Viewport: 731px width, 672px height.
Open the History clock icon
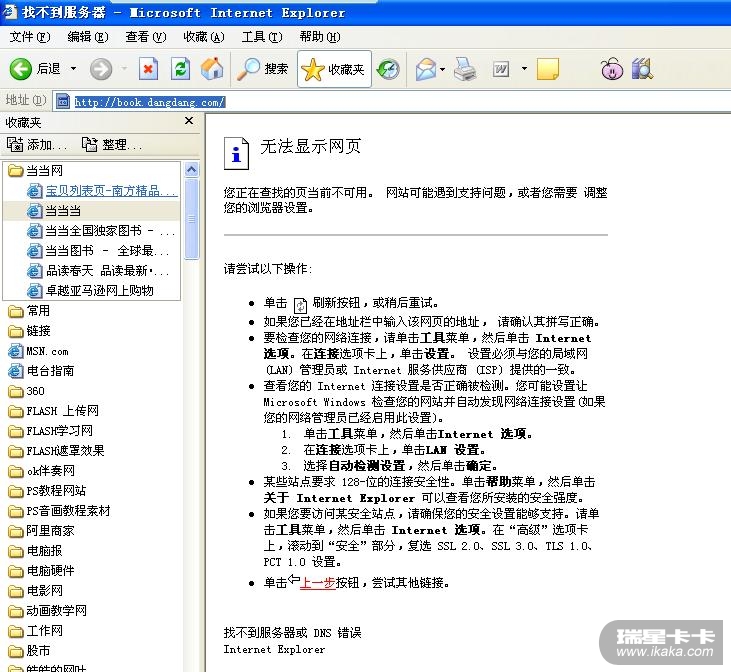click(x=388, y=69)
